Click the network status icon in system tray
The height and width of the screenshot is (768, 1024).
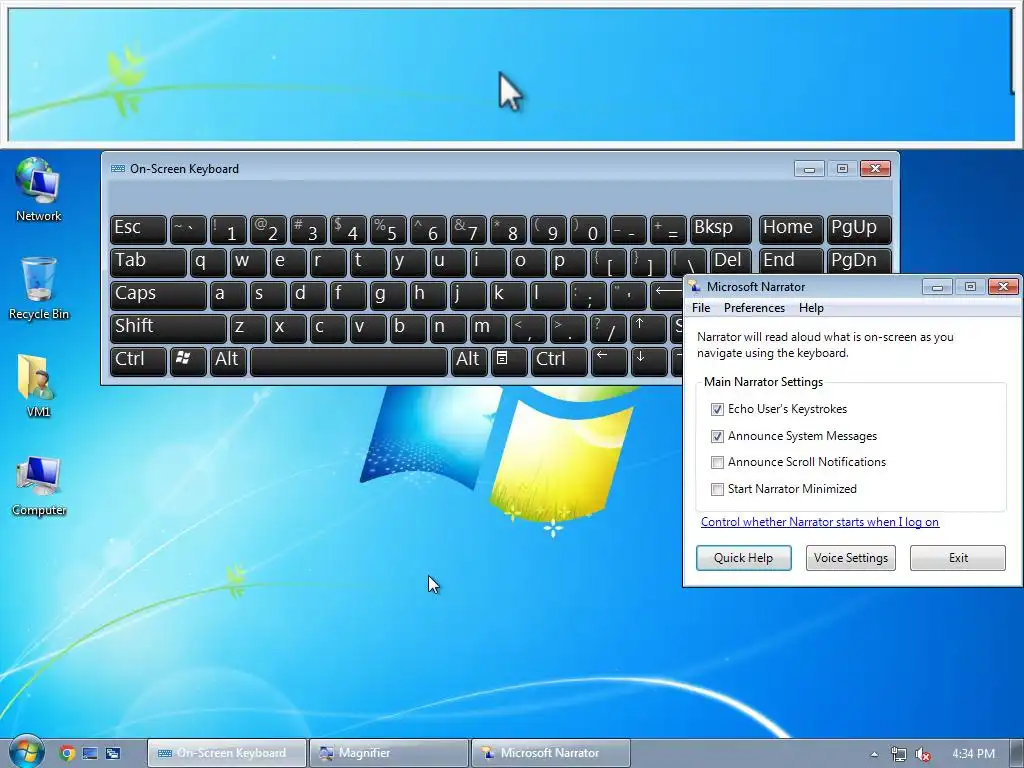899,754
